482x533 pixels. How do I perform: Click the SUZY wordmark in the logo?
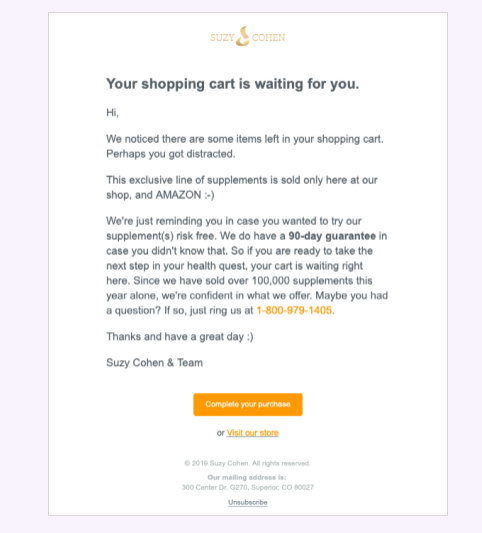[222, 37]
